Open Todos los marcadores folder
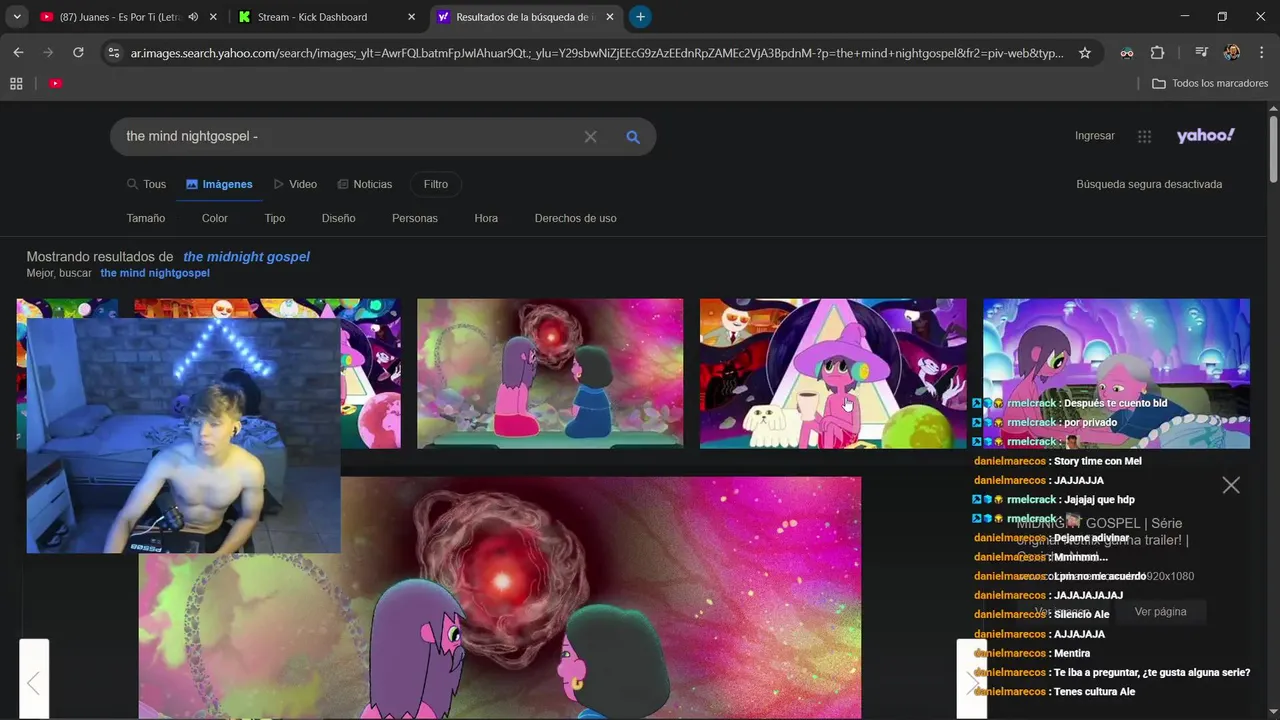This screenshot has width=1280, height=720. coord(1210,84)
